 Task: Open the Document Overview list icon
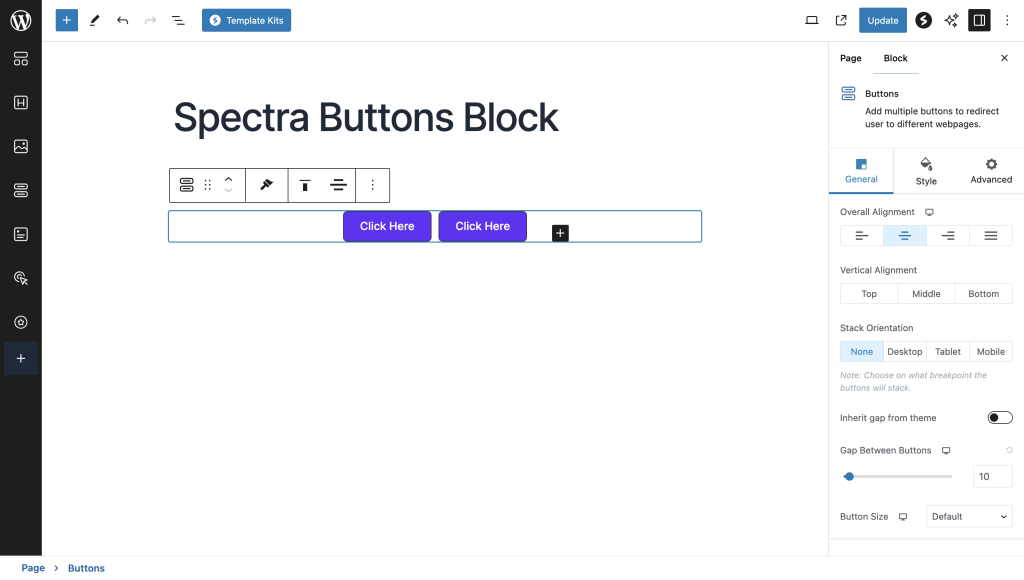pos(177,19)
